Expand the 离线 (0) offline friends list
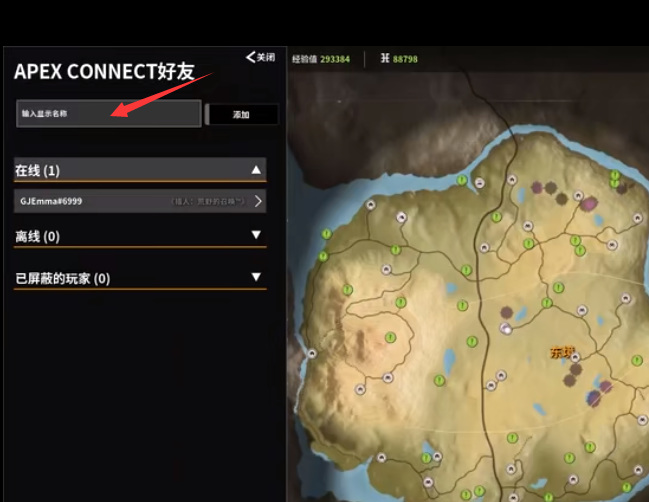 tap(140, 236)
